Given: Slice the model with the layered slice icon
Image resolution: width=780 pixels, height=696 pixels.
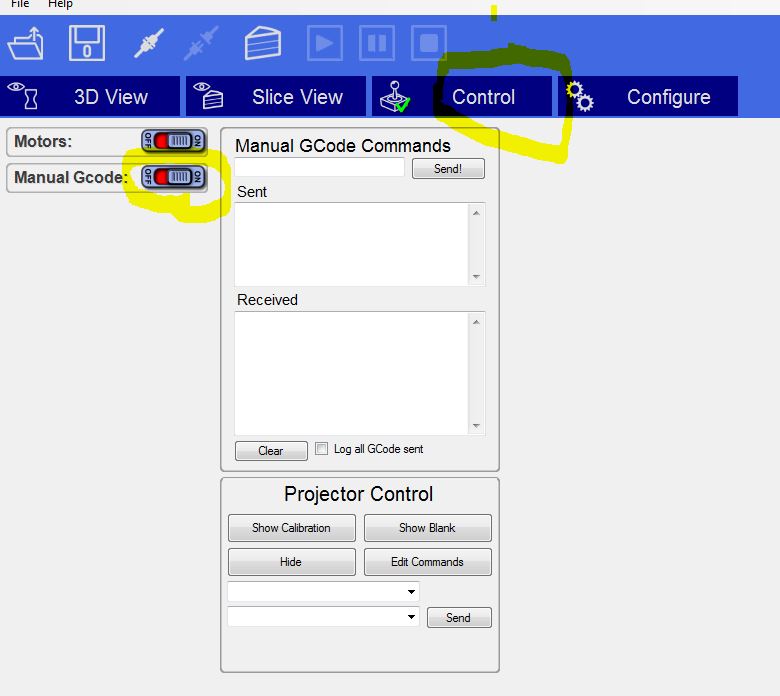Looking at the screenshot, I should pyautogui.click(x=263, y=43).
